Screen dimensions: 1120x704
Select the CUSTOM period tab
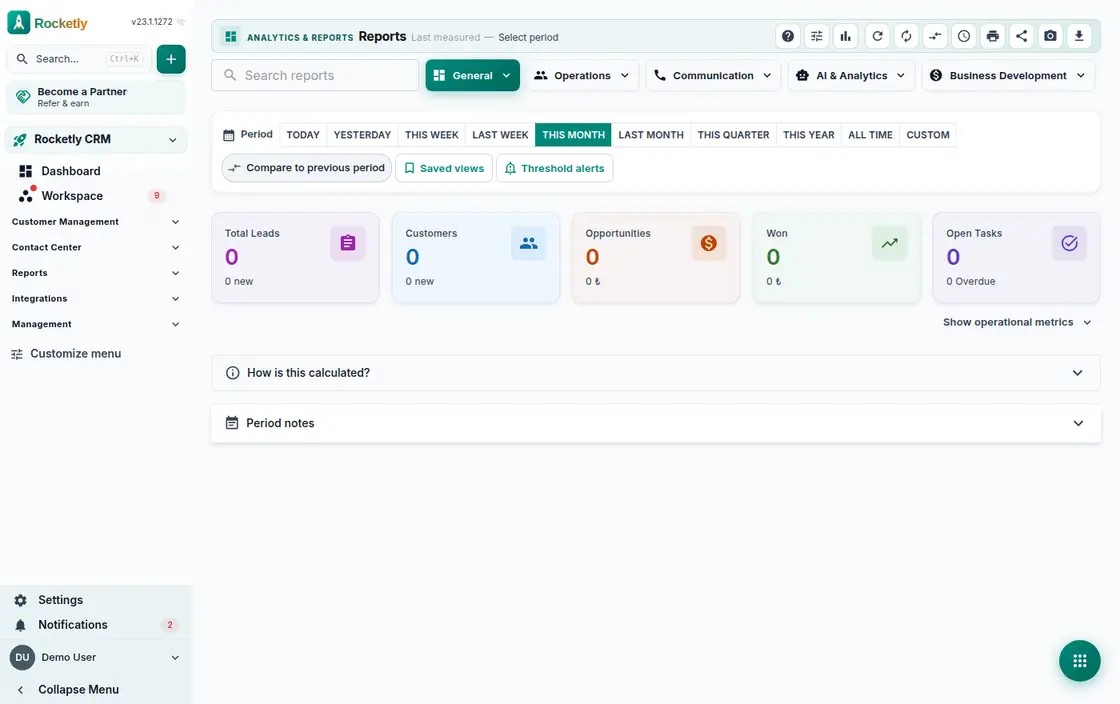tap(928, 135)
